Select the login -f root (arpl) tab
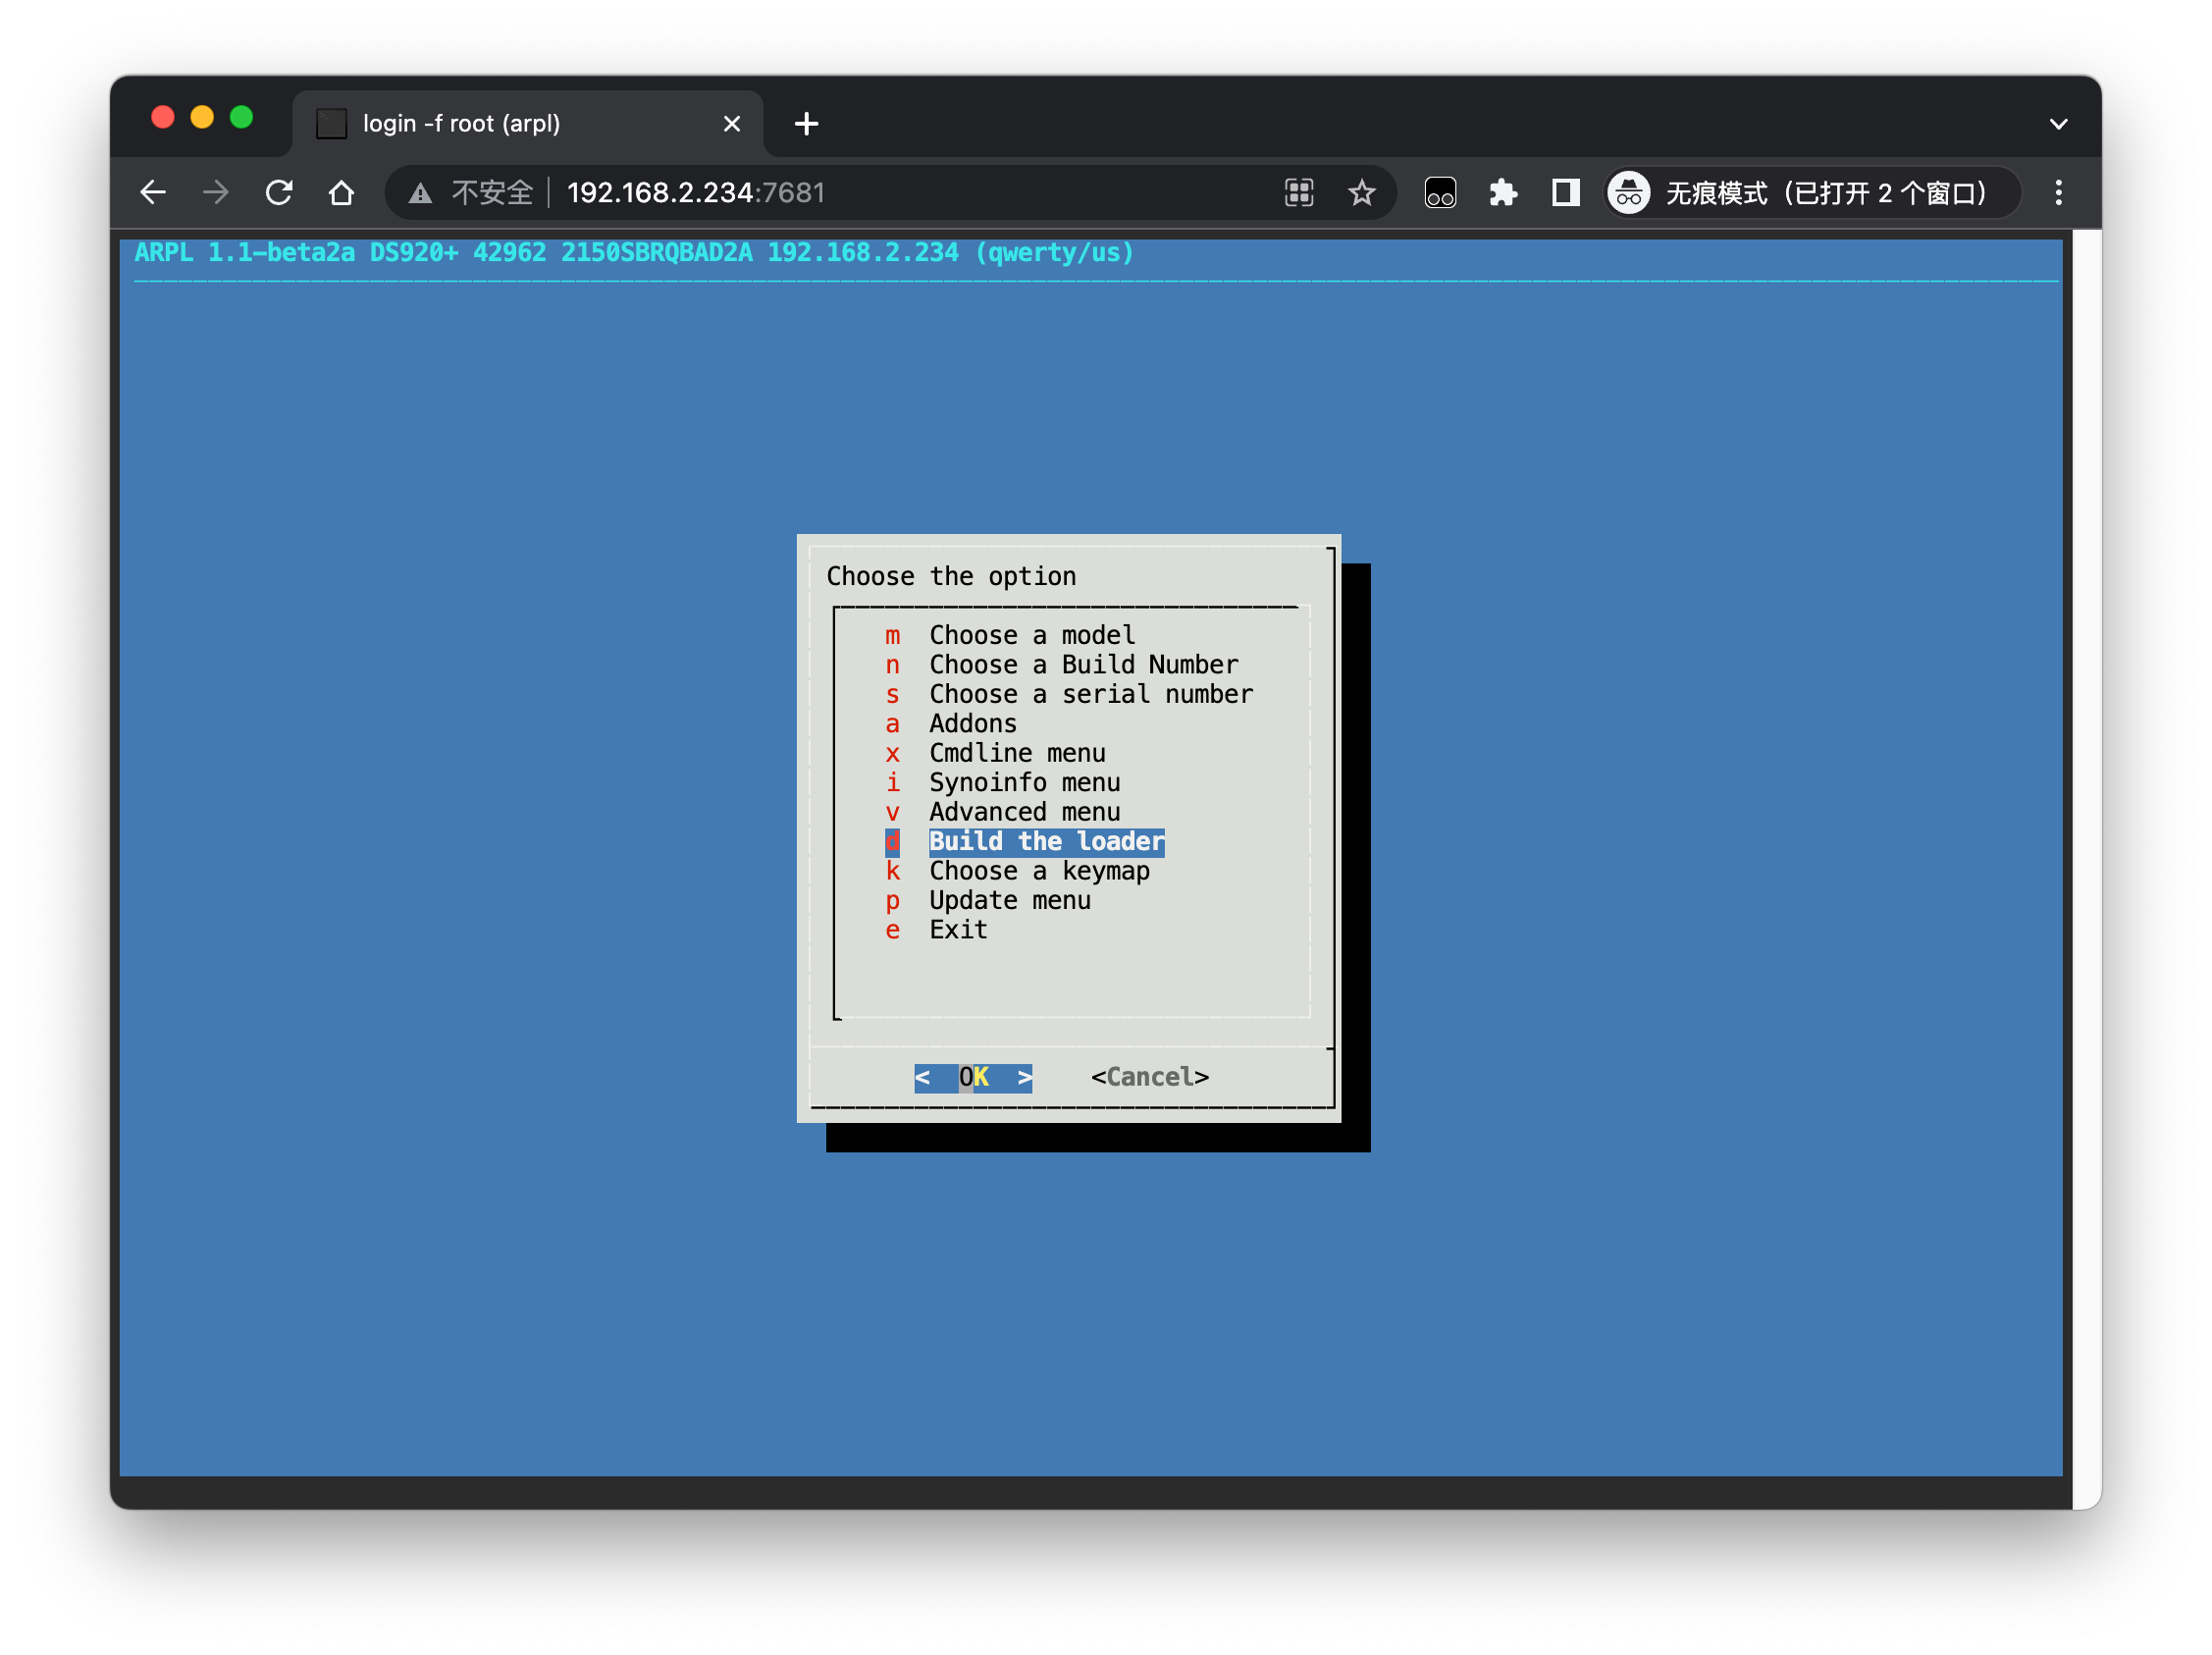The height and width of the screenshot is (1655, 2212). pyautogui.click(x=528, y=123)
